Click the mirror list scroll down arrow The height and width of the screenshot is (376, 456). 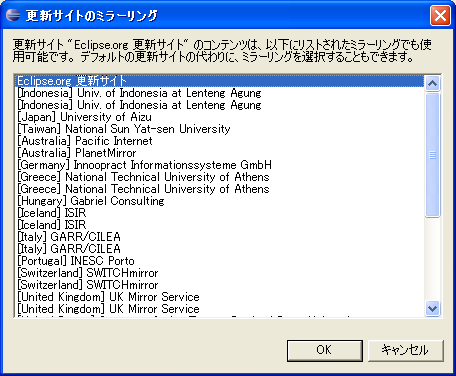tap(433, 308)
